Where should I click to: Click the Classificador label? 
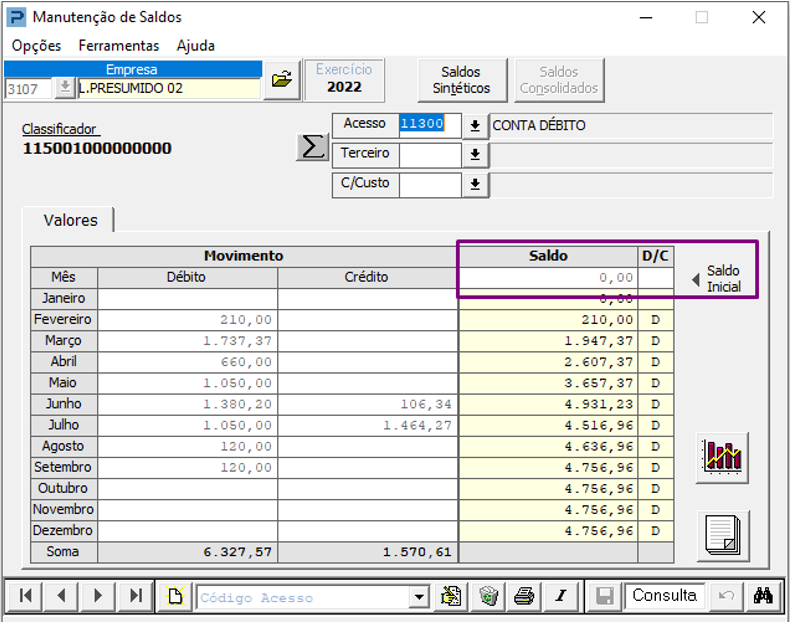point(59,129)
